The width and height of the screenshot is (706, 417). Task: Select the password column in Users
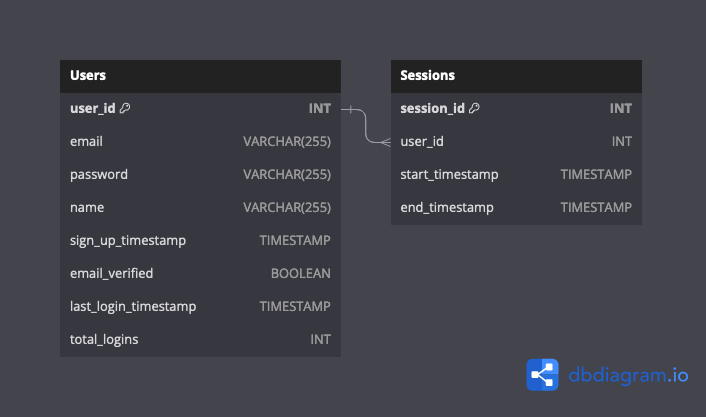point(200,174)
